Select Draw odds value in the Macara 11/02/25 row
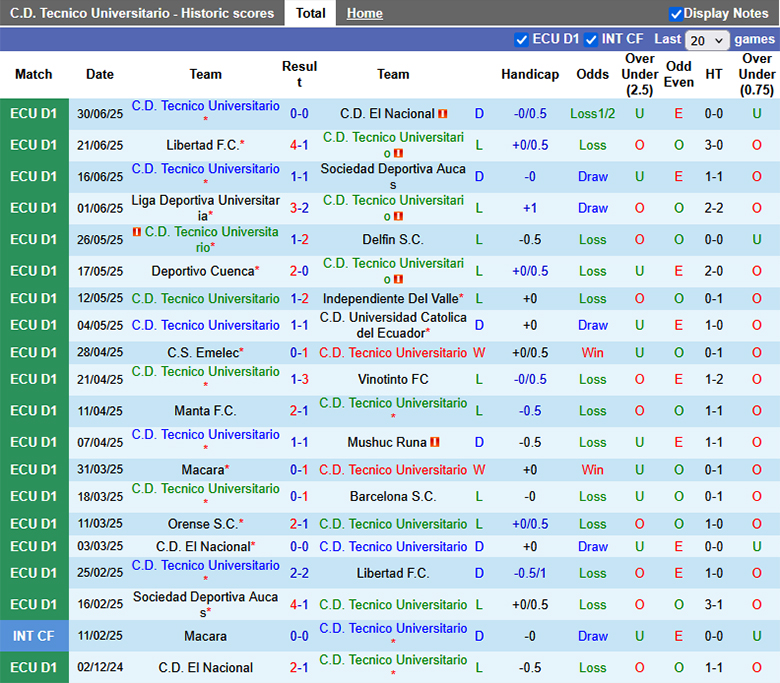This screenshot has width=780, height=683. (592, 636)
